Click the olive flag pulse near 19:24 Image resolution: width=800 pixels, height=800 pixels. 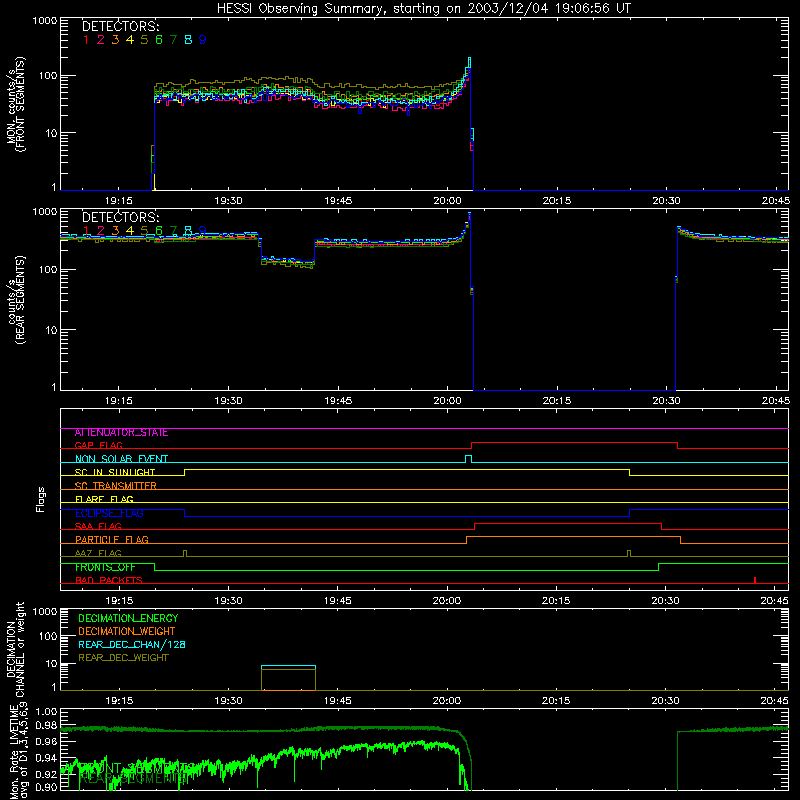(185, 553)
